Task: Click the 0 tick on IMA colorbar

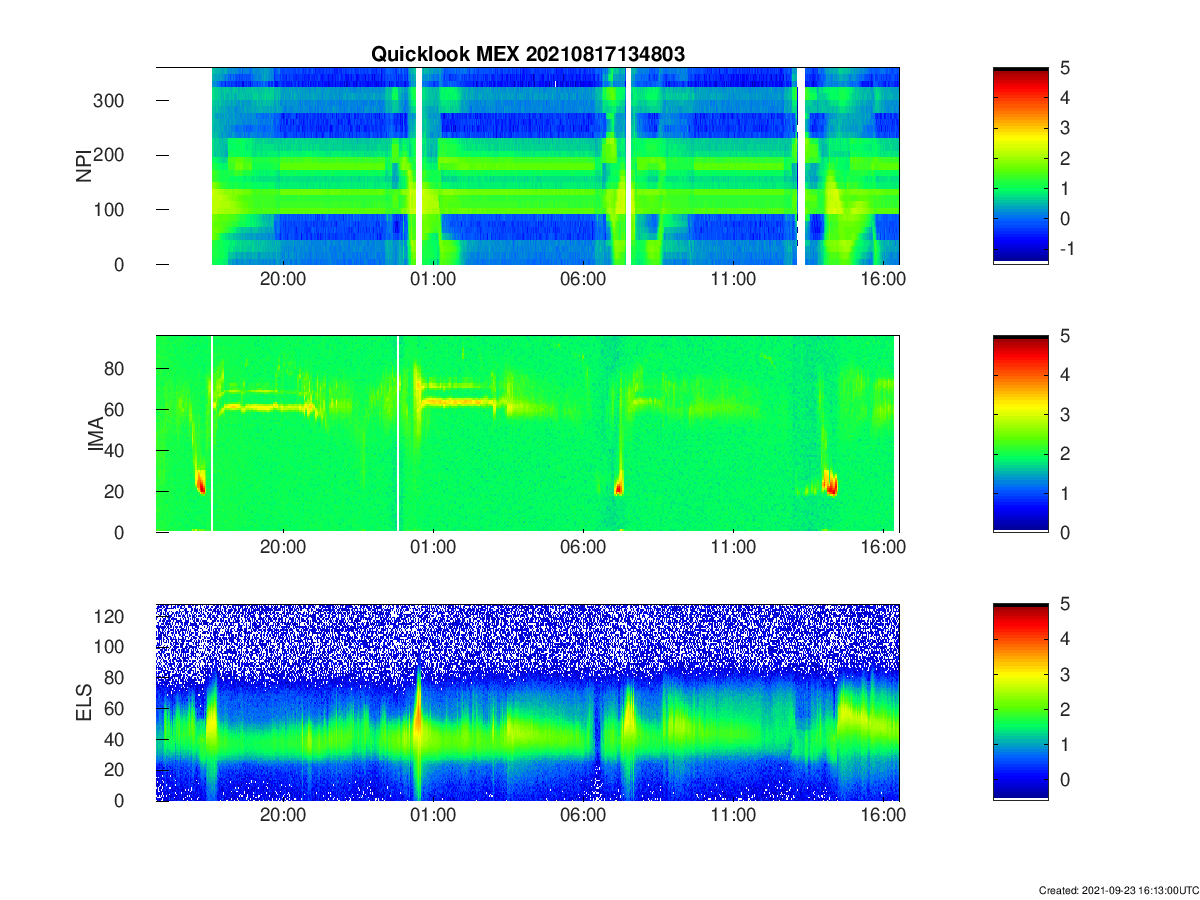Action: pos(1066,532)
